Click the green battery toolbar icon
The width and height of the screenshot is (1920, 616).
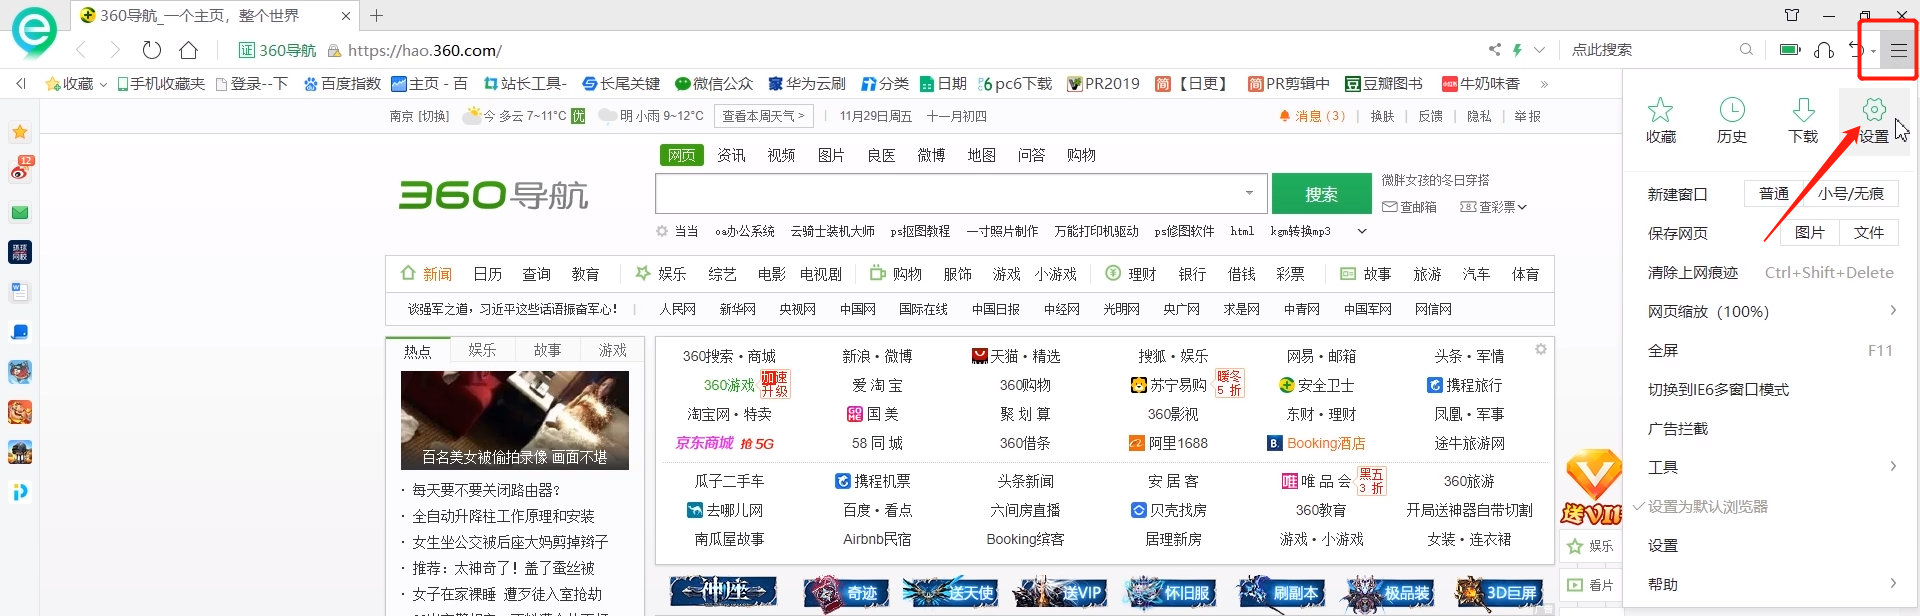[x=1790, y=50]
